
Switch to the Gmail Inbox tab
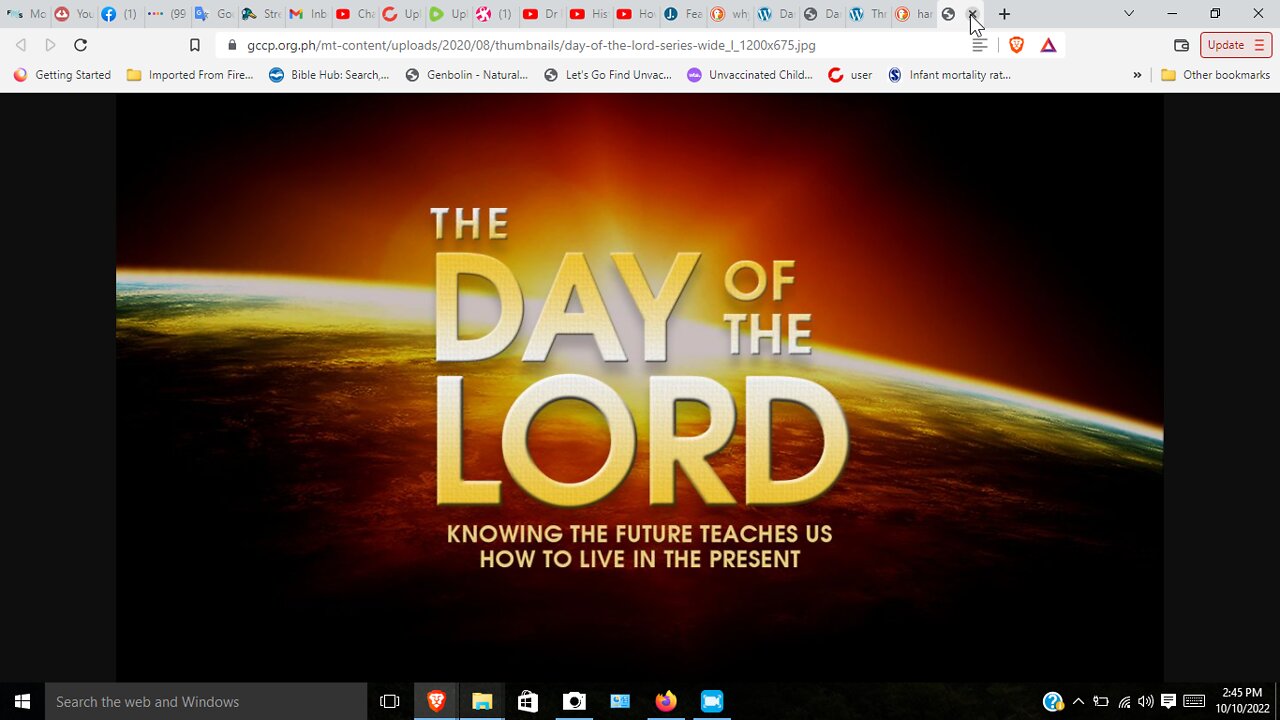click(x=308, y=14)
